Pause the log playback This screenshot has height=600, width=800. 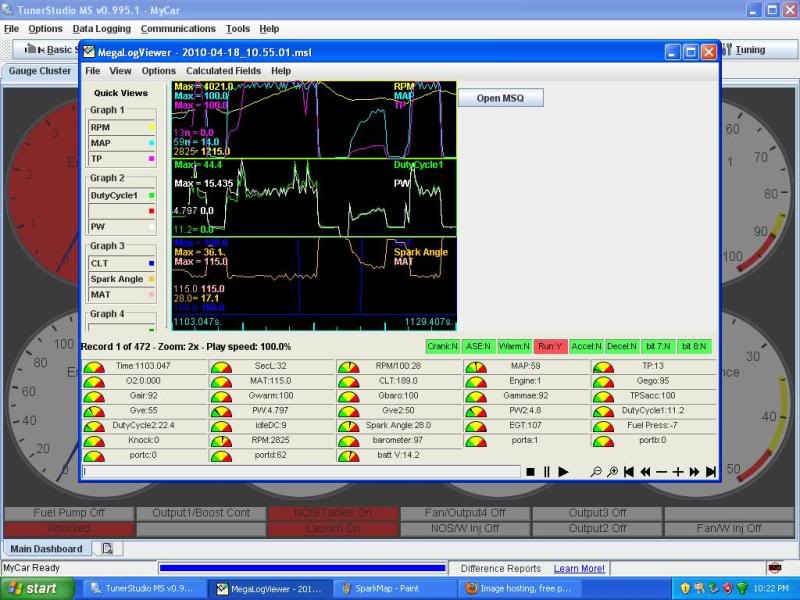point(546,471)
